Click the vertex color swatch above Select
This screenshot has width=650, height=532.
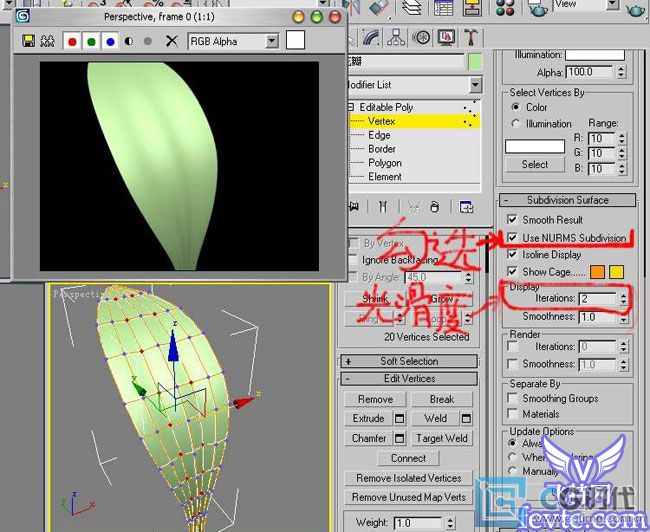tap(535, 146)
